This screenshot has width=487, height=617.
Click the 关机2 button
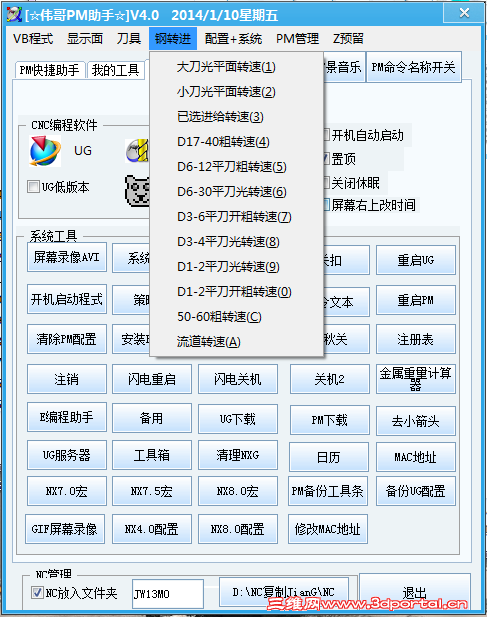click(x=330, y=379)
